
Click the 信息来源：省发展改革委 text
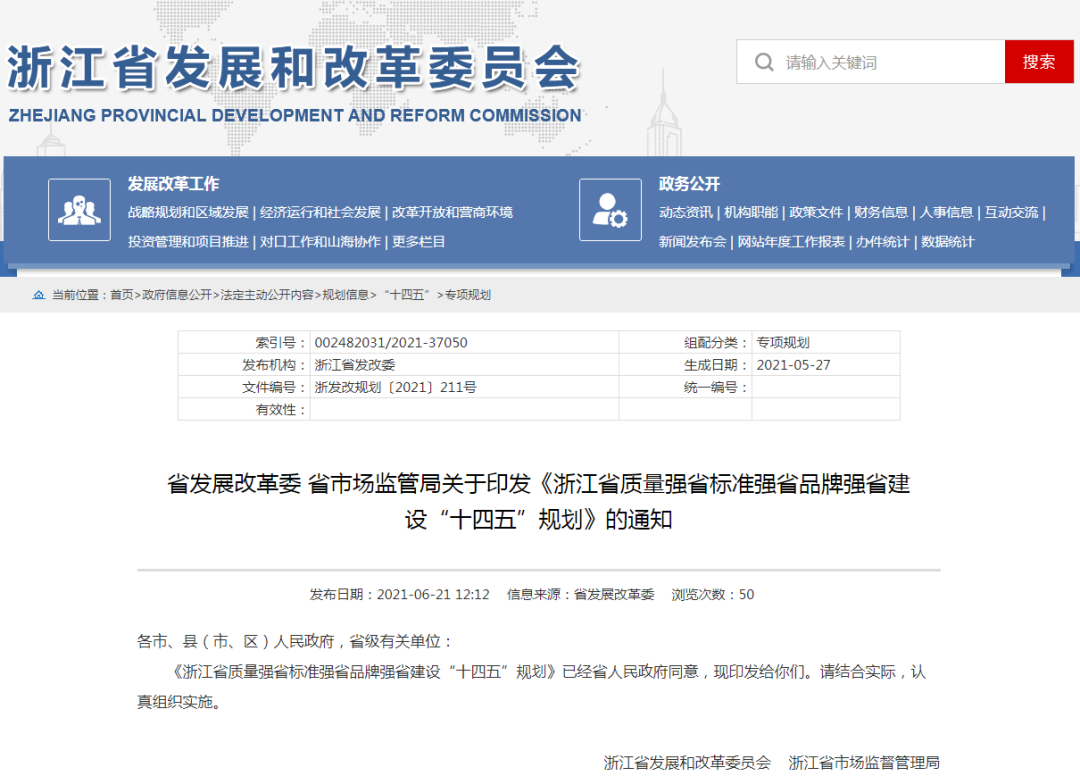tap(581, 594)
